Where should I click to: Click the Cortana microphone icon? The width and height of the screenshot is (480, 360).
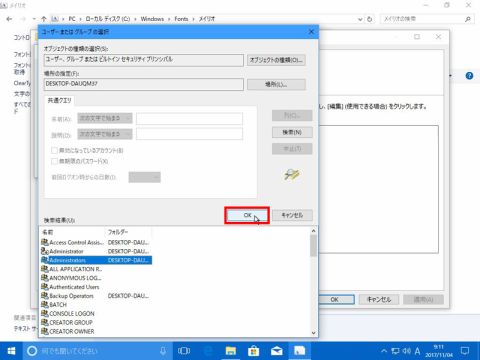tap(163, 351)
